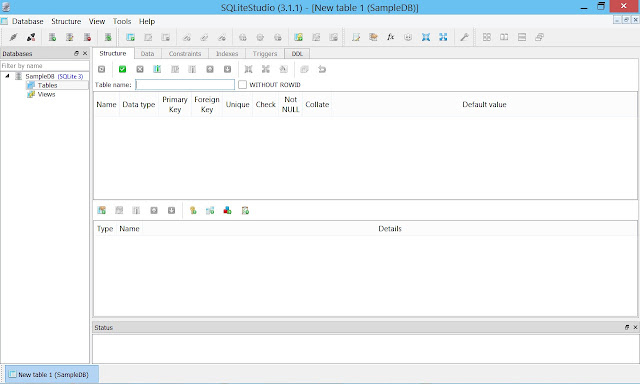This screenshot has height=384, width=640.
Task: Click the Data type column header
Action: pyautogui.click(x=139, y=104)
